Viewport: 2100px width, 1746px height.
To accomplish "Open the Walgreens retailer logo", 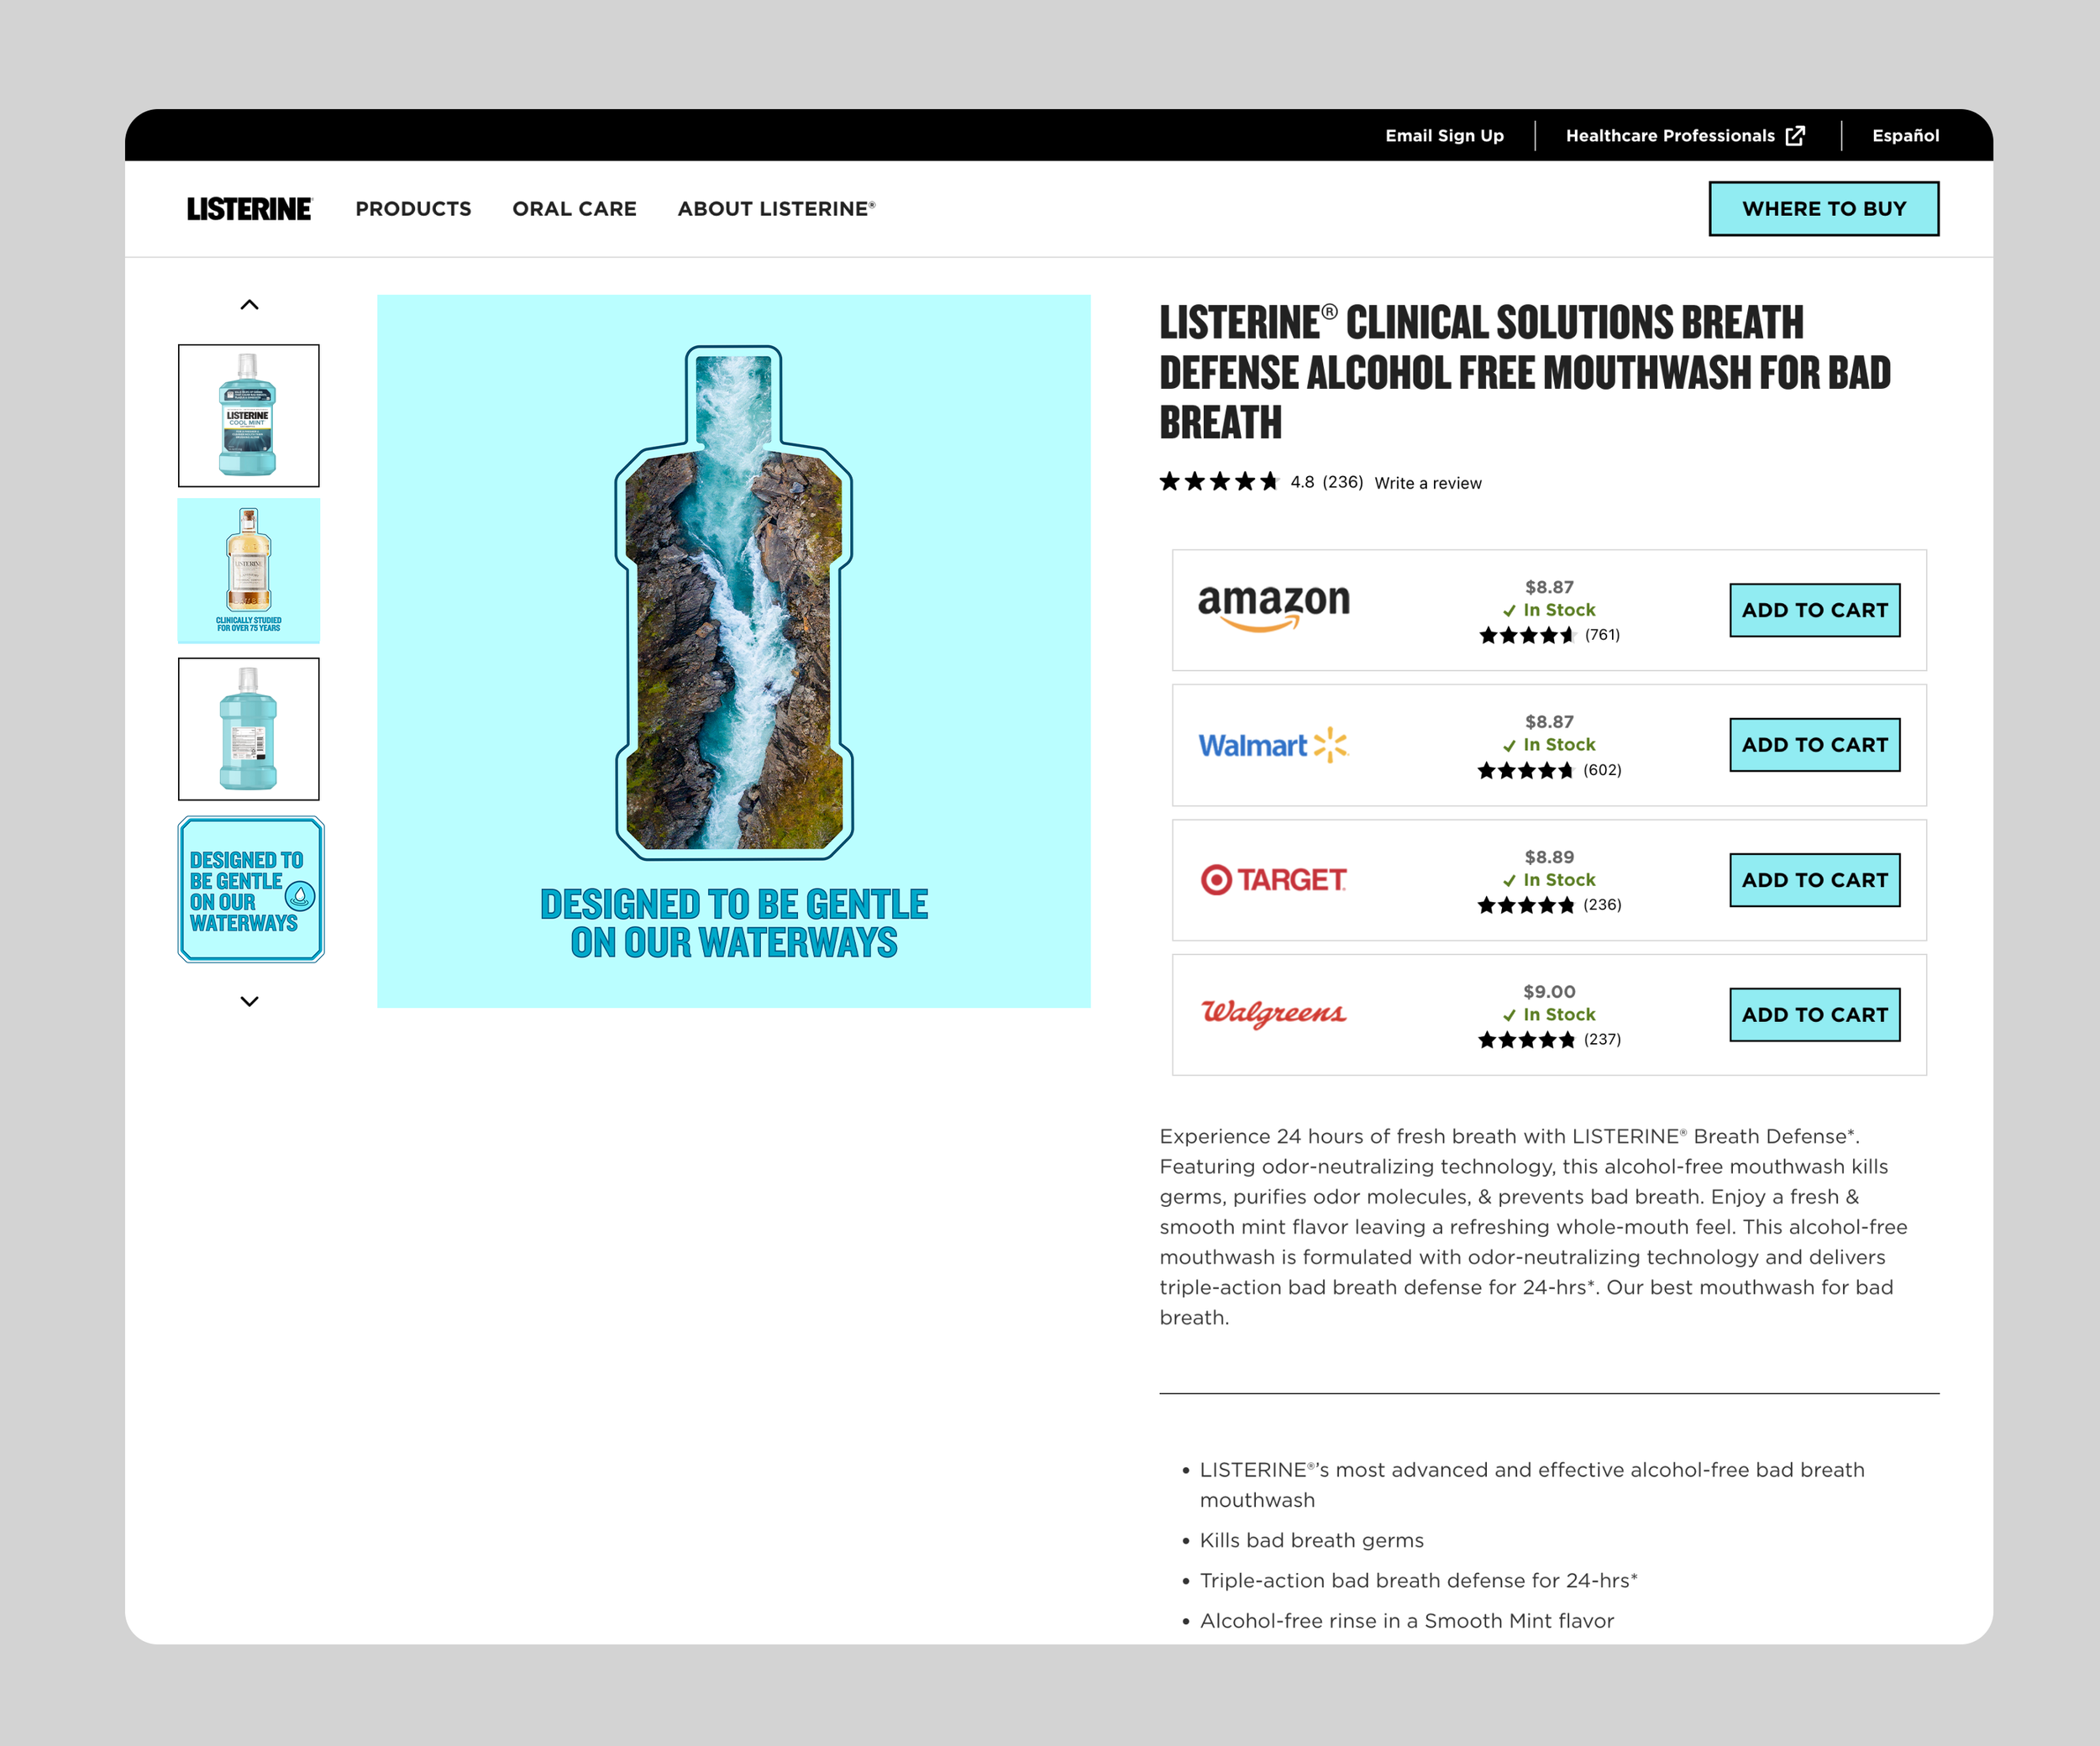I will tap(1273, 1014).
